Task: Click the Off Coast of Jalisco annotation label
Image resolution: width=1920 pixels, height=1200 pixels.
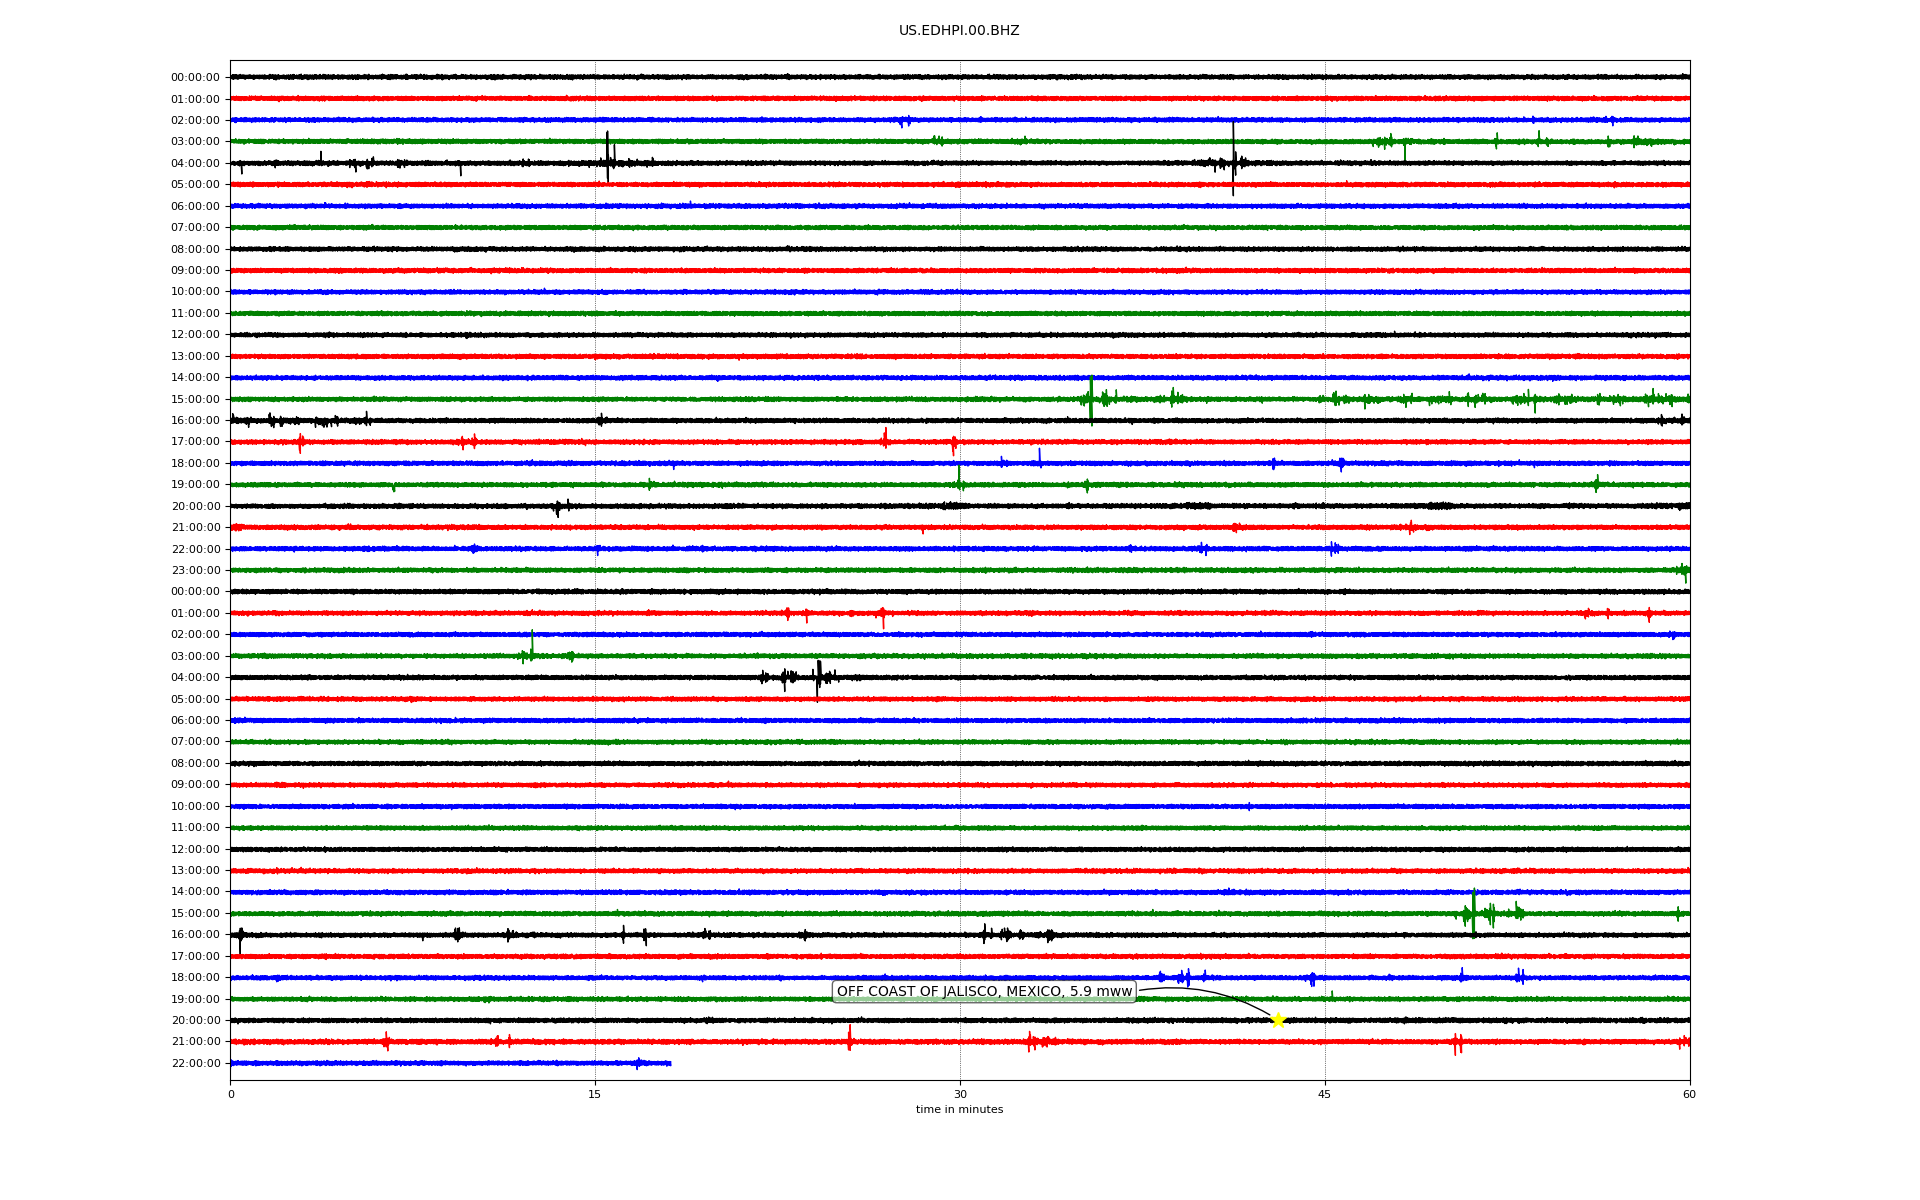Action: point(984,992)
